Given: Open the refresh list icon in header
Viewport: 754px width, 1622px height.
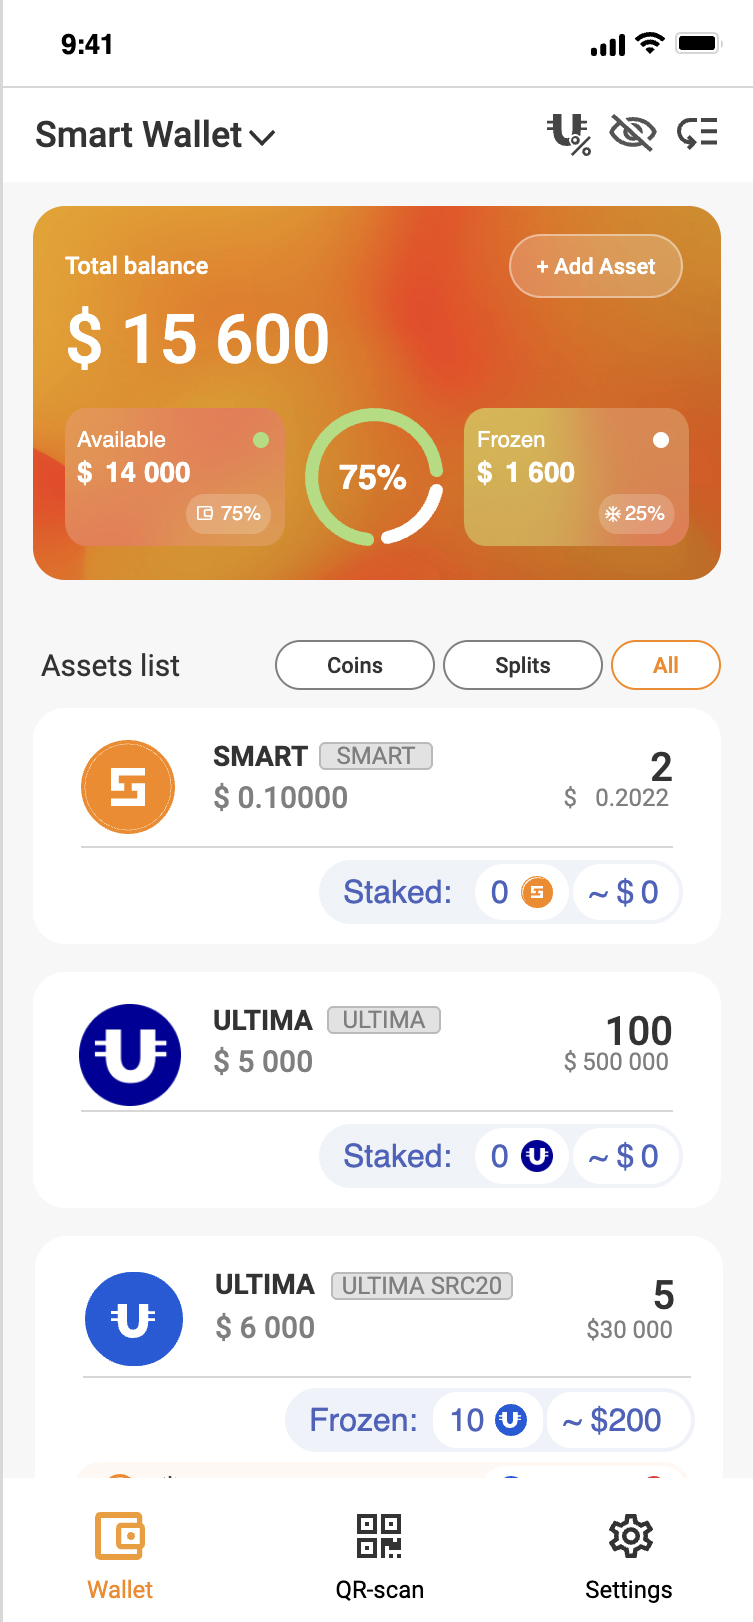Looking at the screenshot, I should [697, 133].
